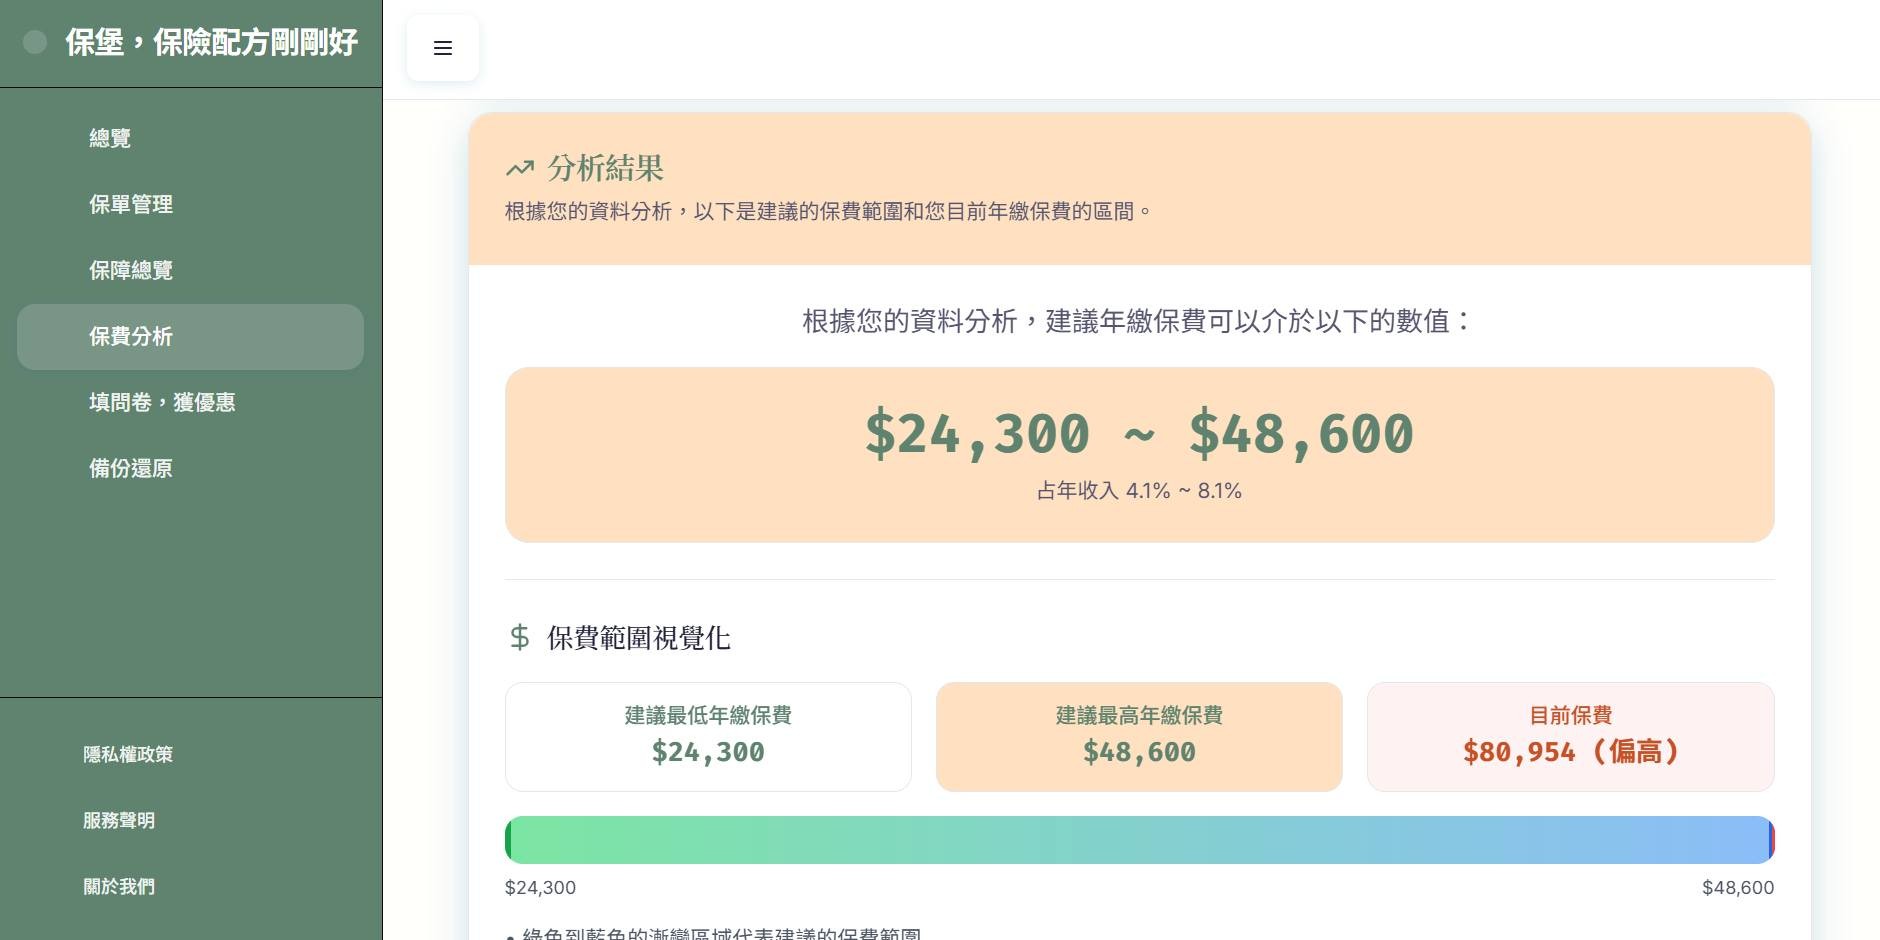Click the trending-up icon beside 分析結果
Screen dimensions: 1880x940
(x=520, y=168)
